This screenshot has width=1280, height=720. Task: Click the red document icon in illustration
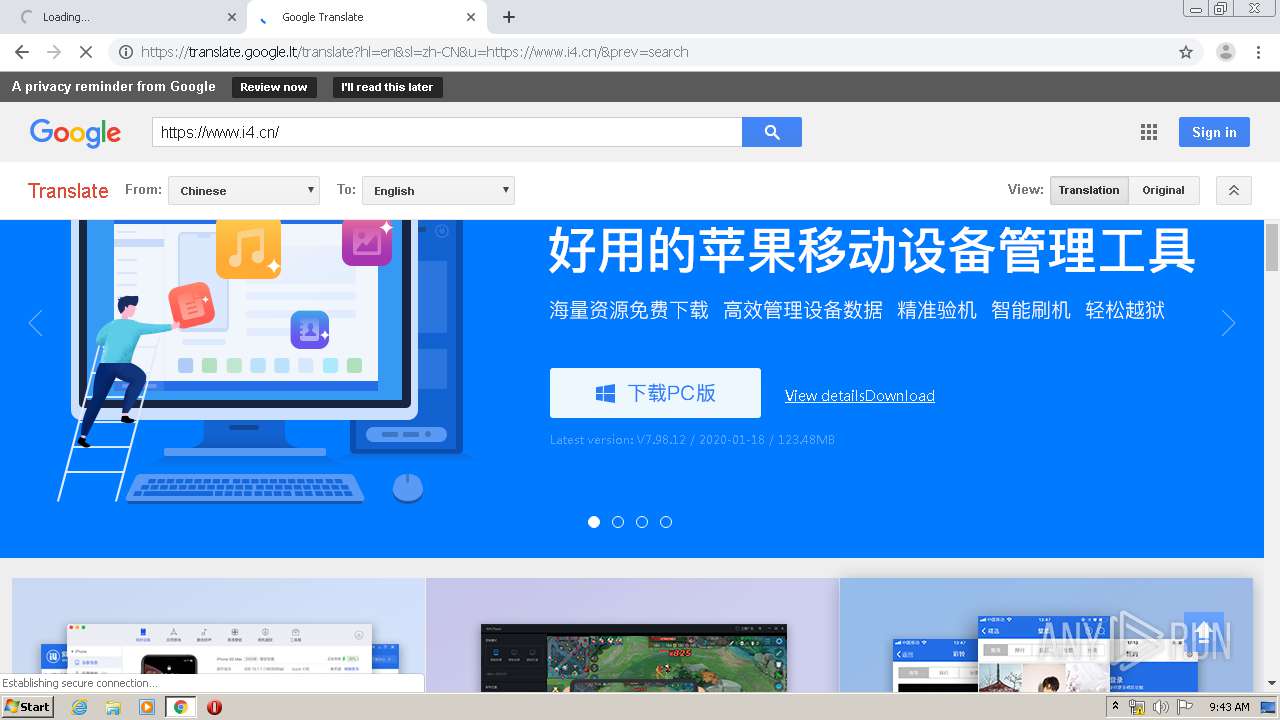tap(191, 306)
